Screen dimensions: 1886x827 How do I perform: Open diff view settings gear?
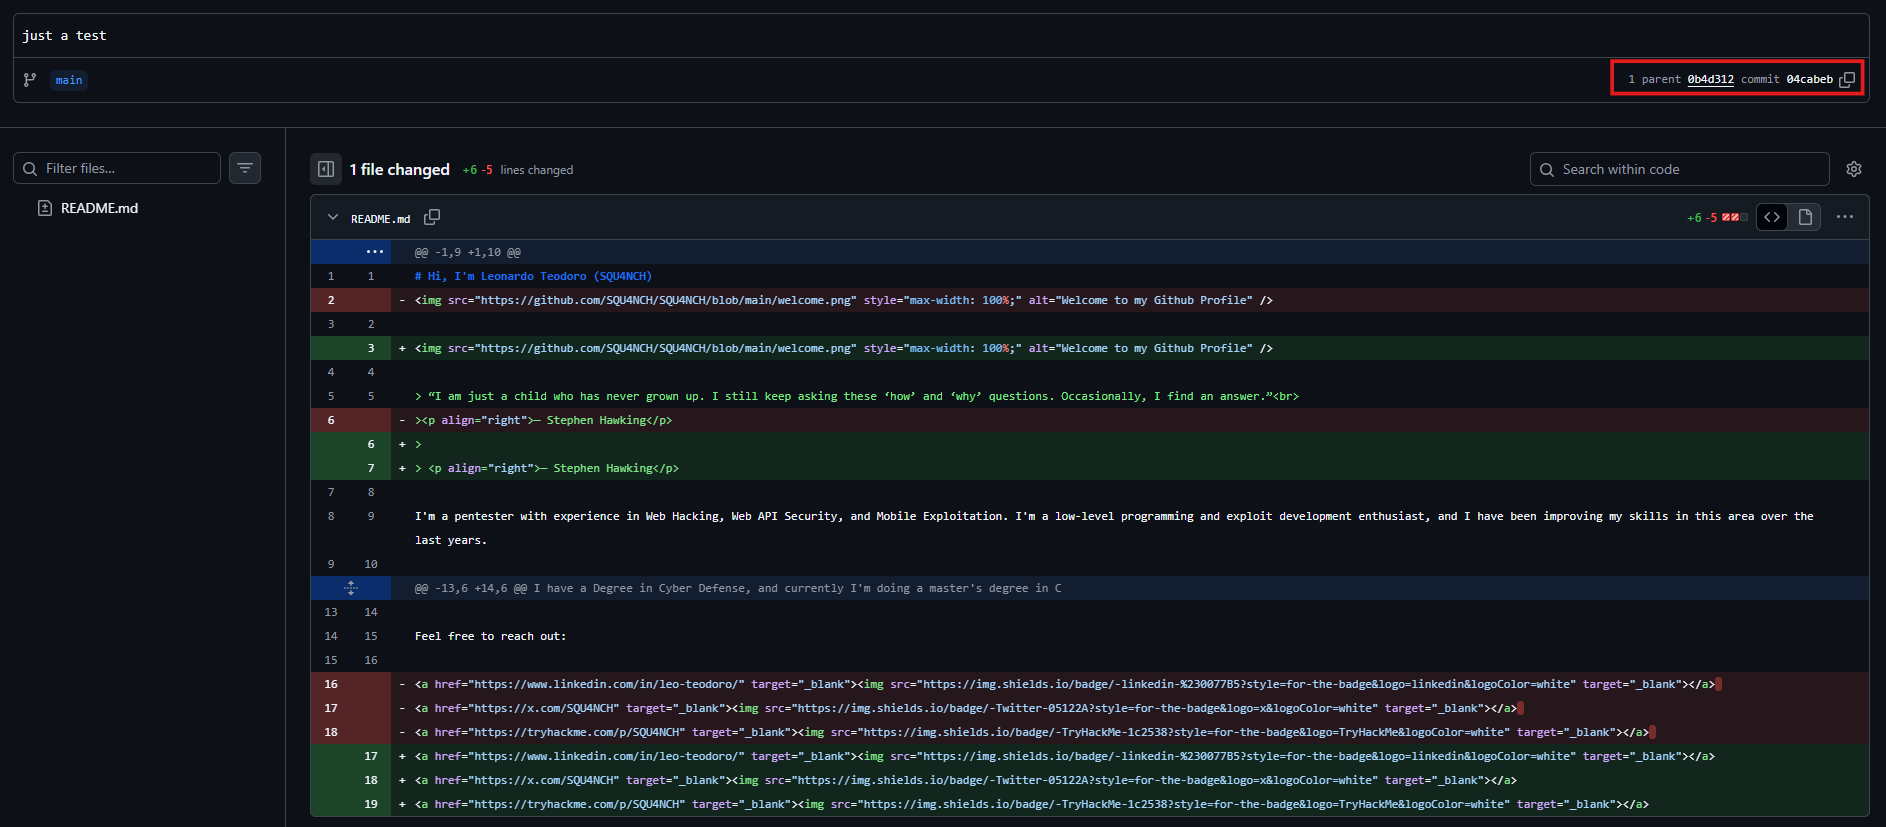pos(1854,170)
